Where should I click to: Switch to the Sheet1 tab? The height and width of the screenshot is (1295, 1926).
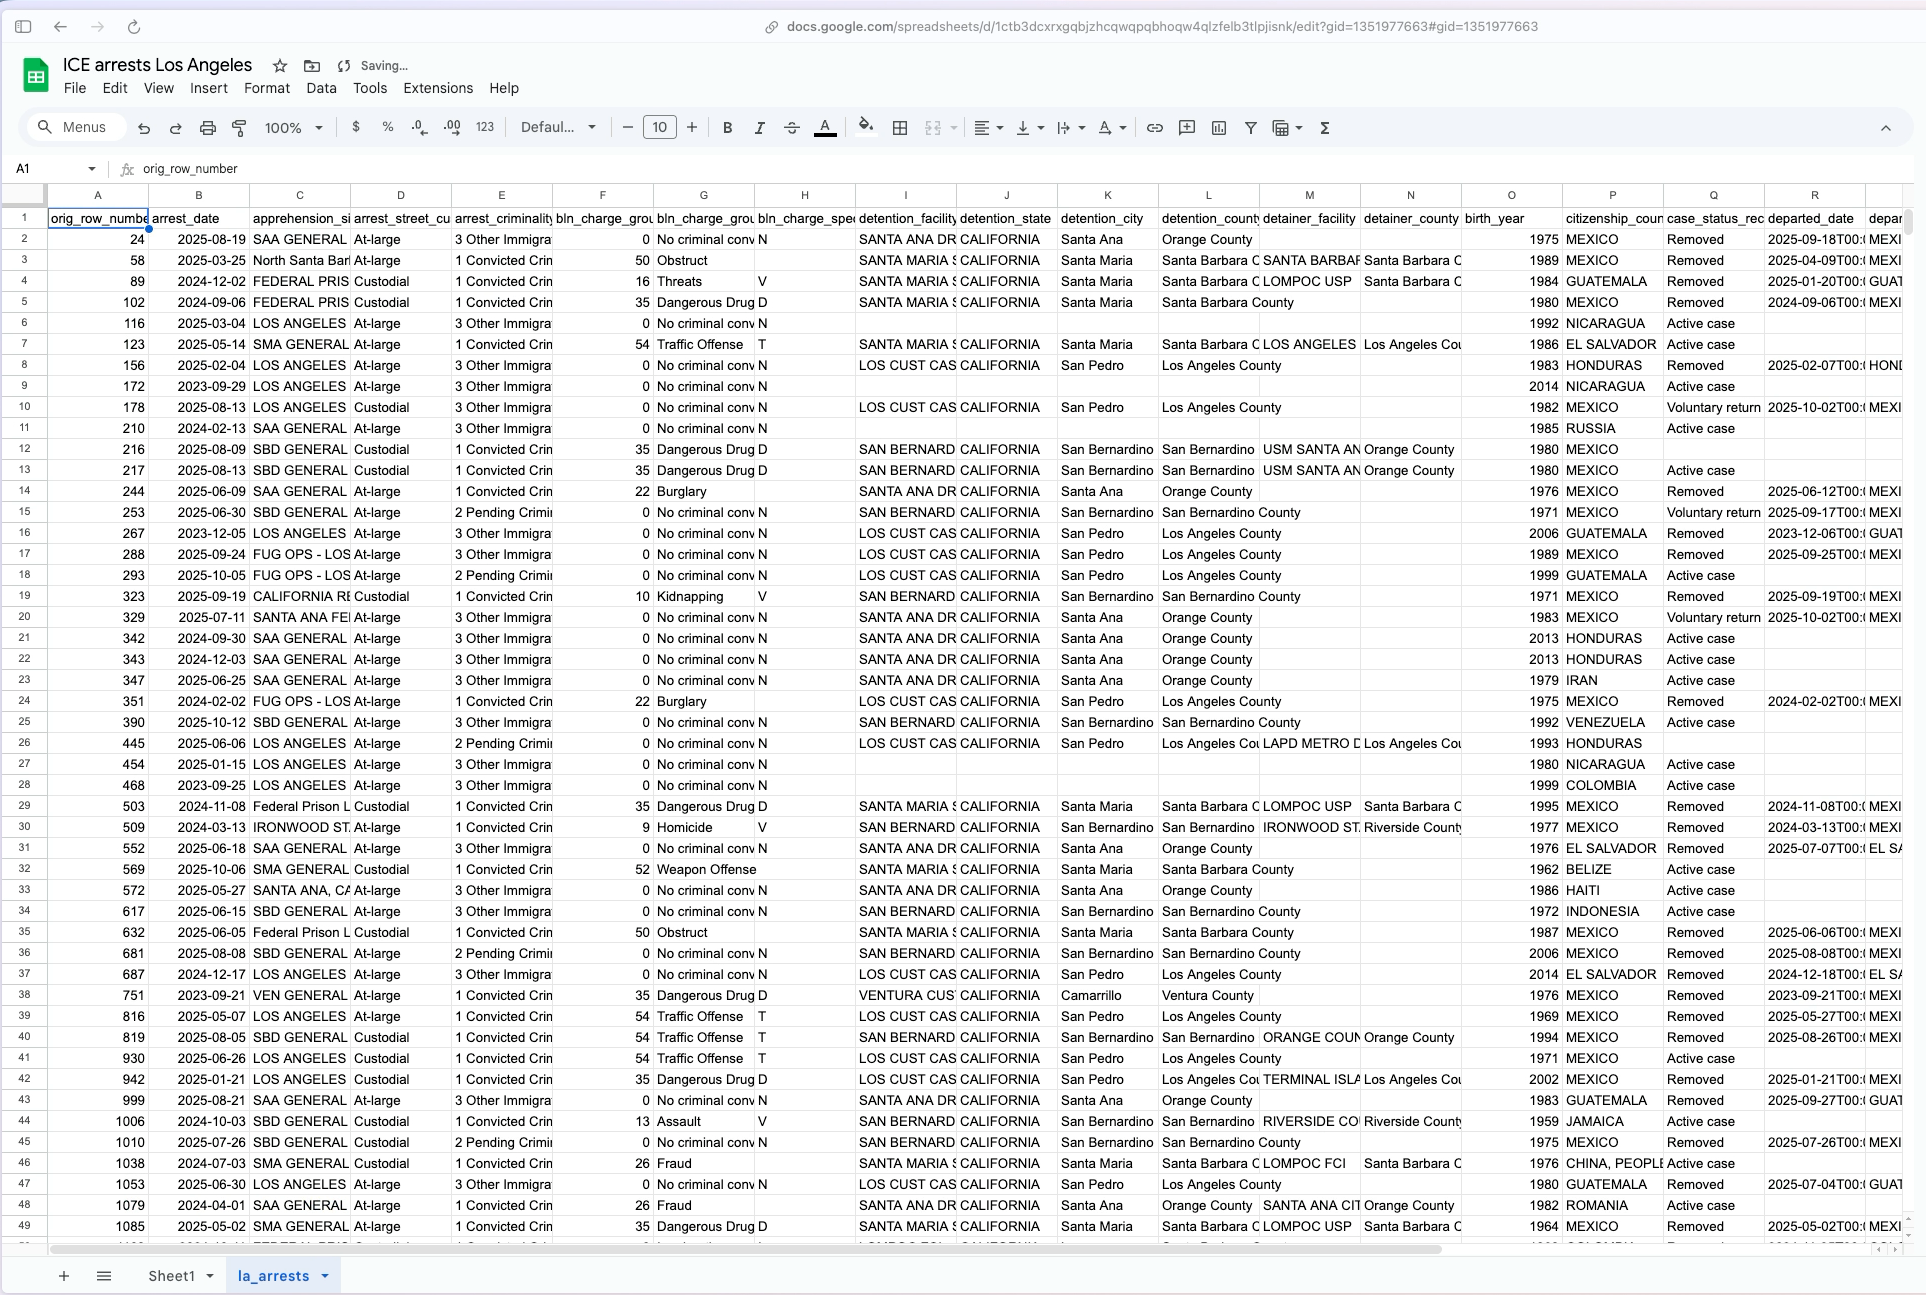[x=171, y=1276]
